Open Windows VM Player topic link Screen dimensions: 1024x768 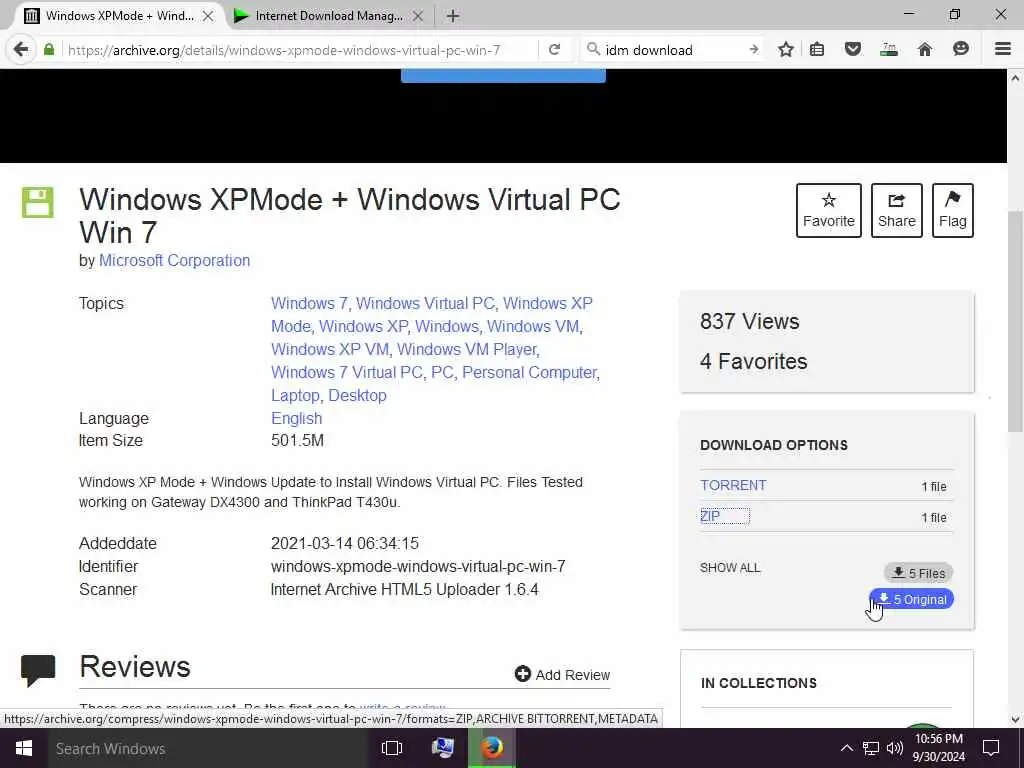[x=466, y=349]
